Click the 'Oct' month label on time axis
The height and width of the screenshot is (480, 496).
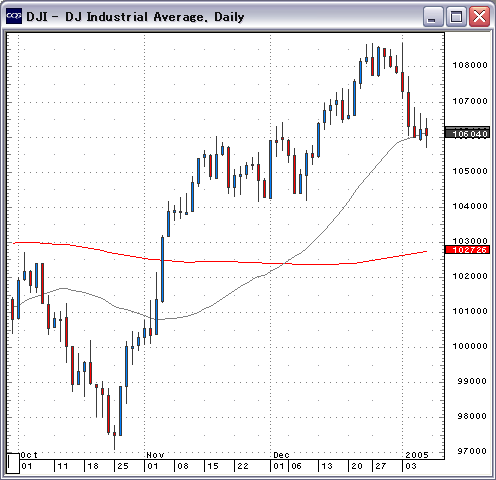tap(29, 455)
